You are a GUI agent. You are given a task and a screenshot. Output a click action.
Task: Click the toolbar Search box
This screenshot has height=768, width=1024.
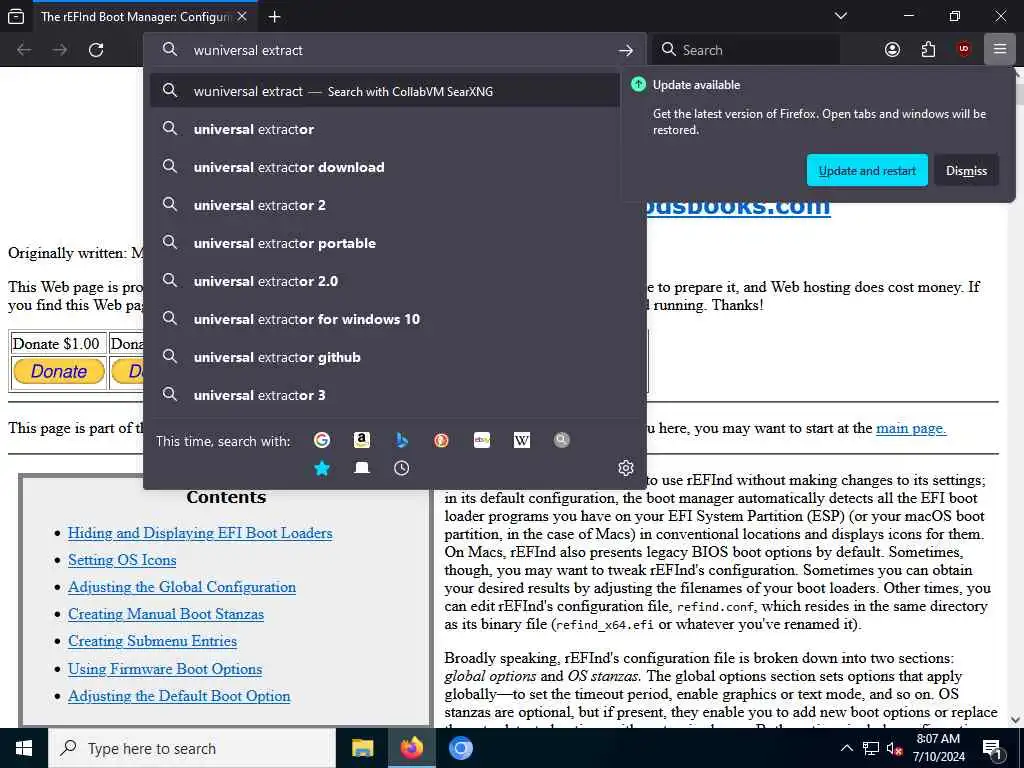click(x=746, y=50)
